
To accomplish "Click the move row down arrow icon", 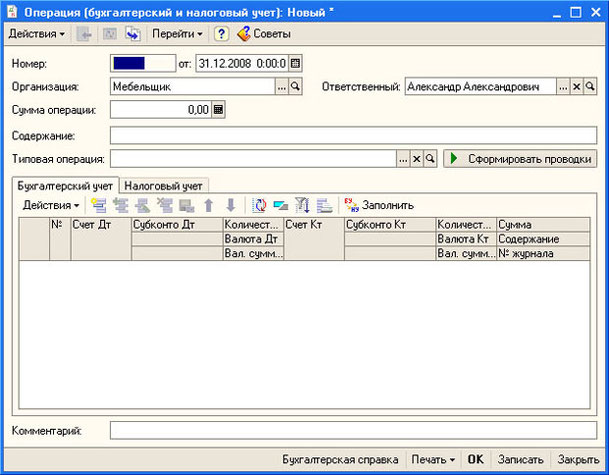I will pyautogui.click(x=230, y=205).
